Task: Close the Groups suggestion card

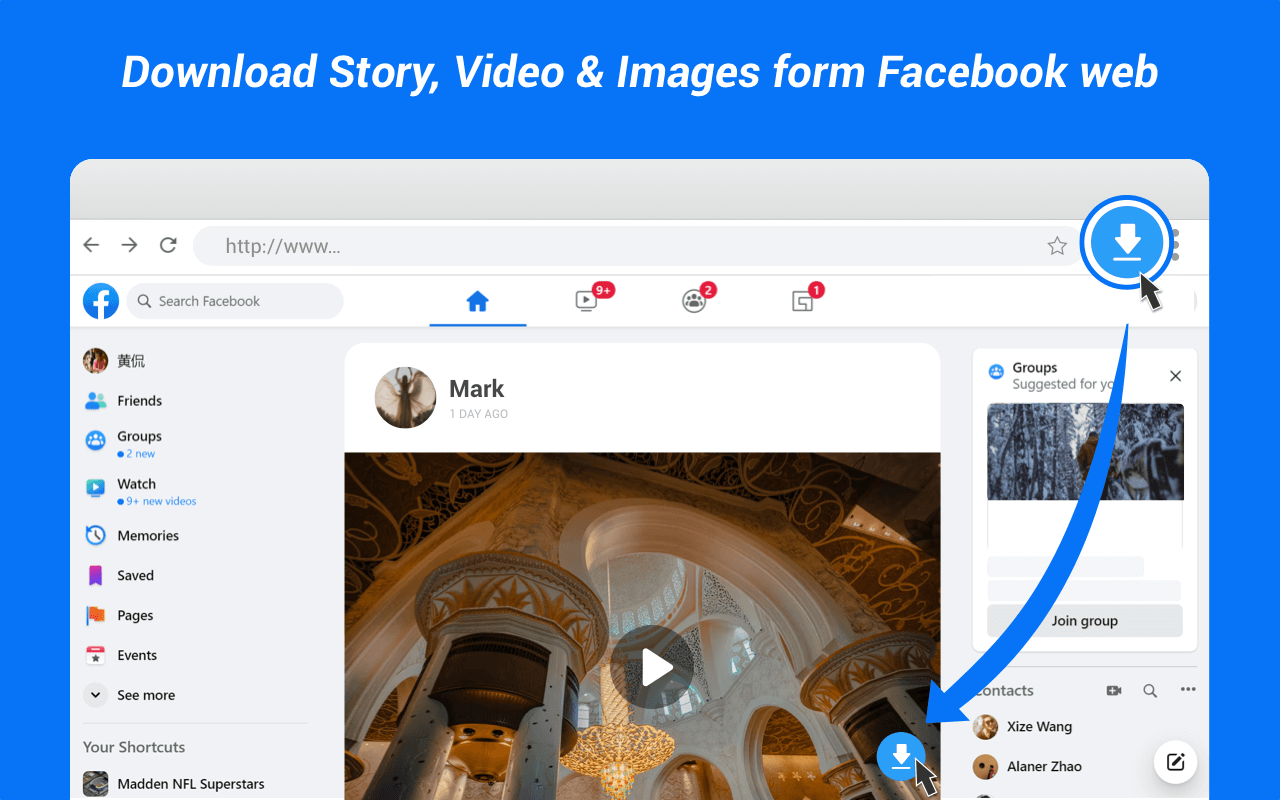Action: (x=1176, y=376)
